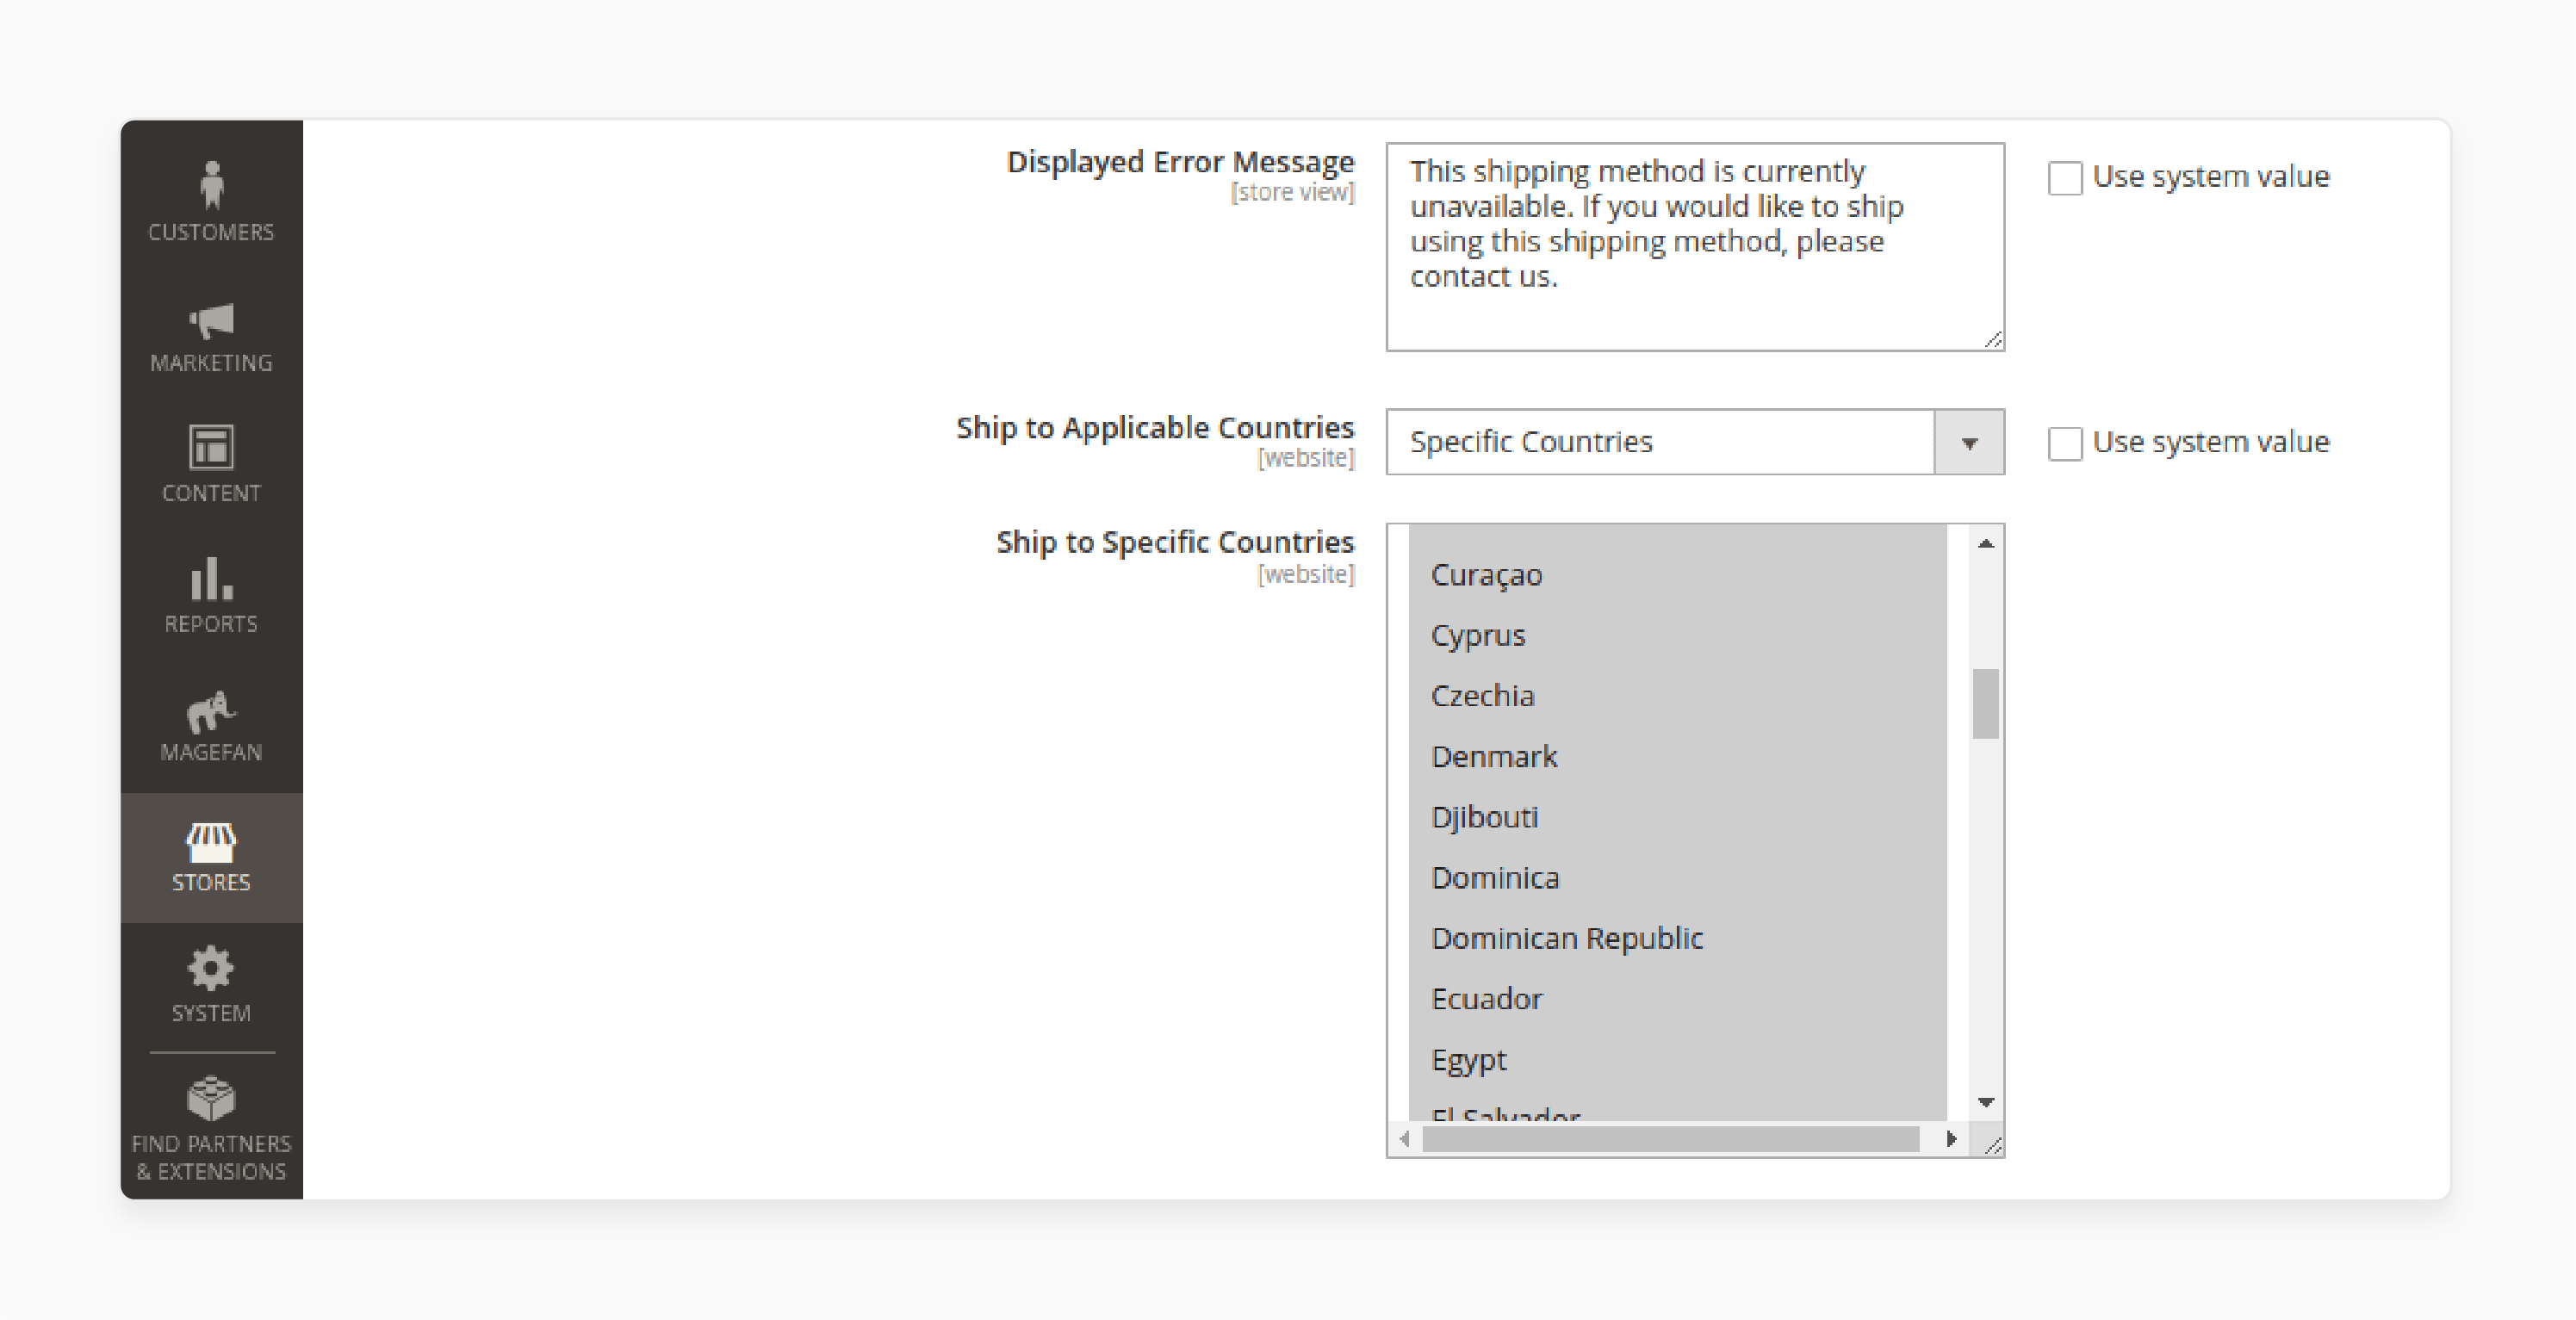Click the countries list horizontal scrollbar thumb

(x=1671, y=1138)
